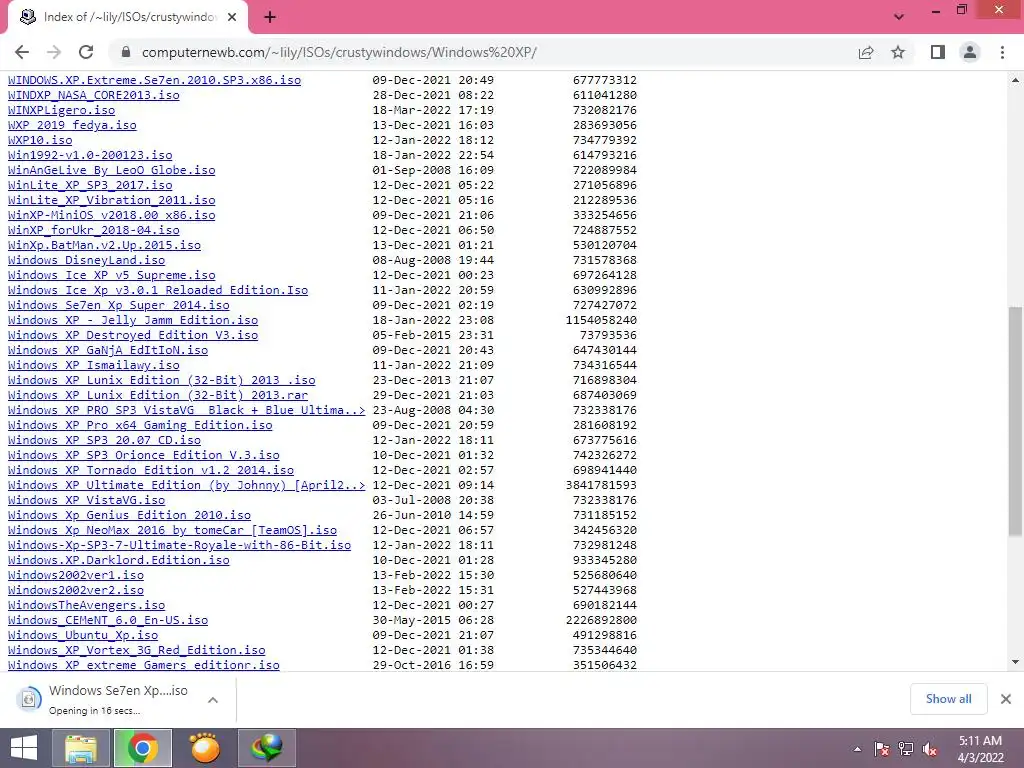Screen dimensions: 1024x768
Task: Select file size text 1154058240
Action: [601, 321]
